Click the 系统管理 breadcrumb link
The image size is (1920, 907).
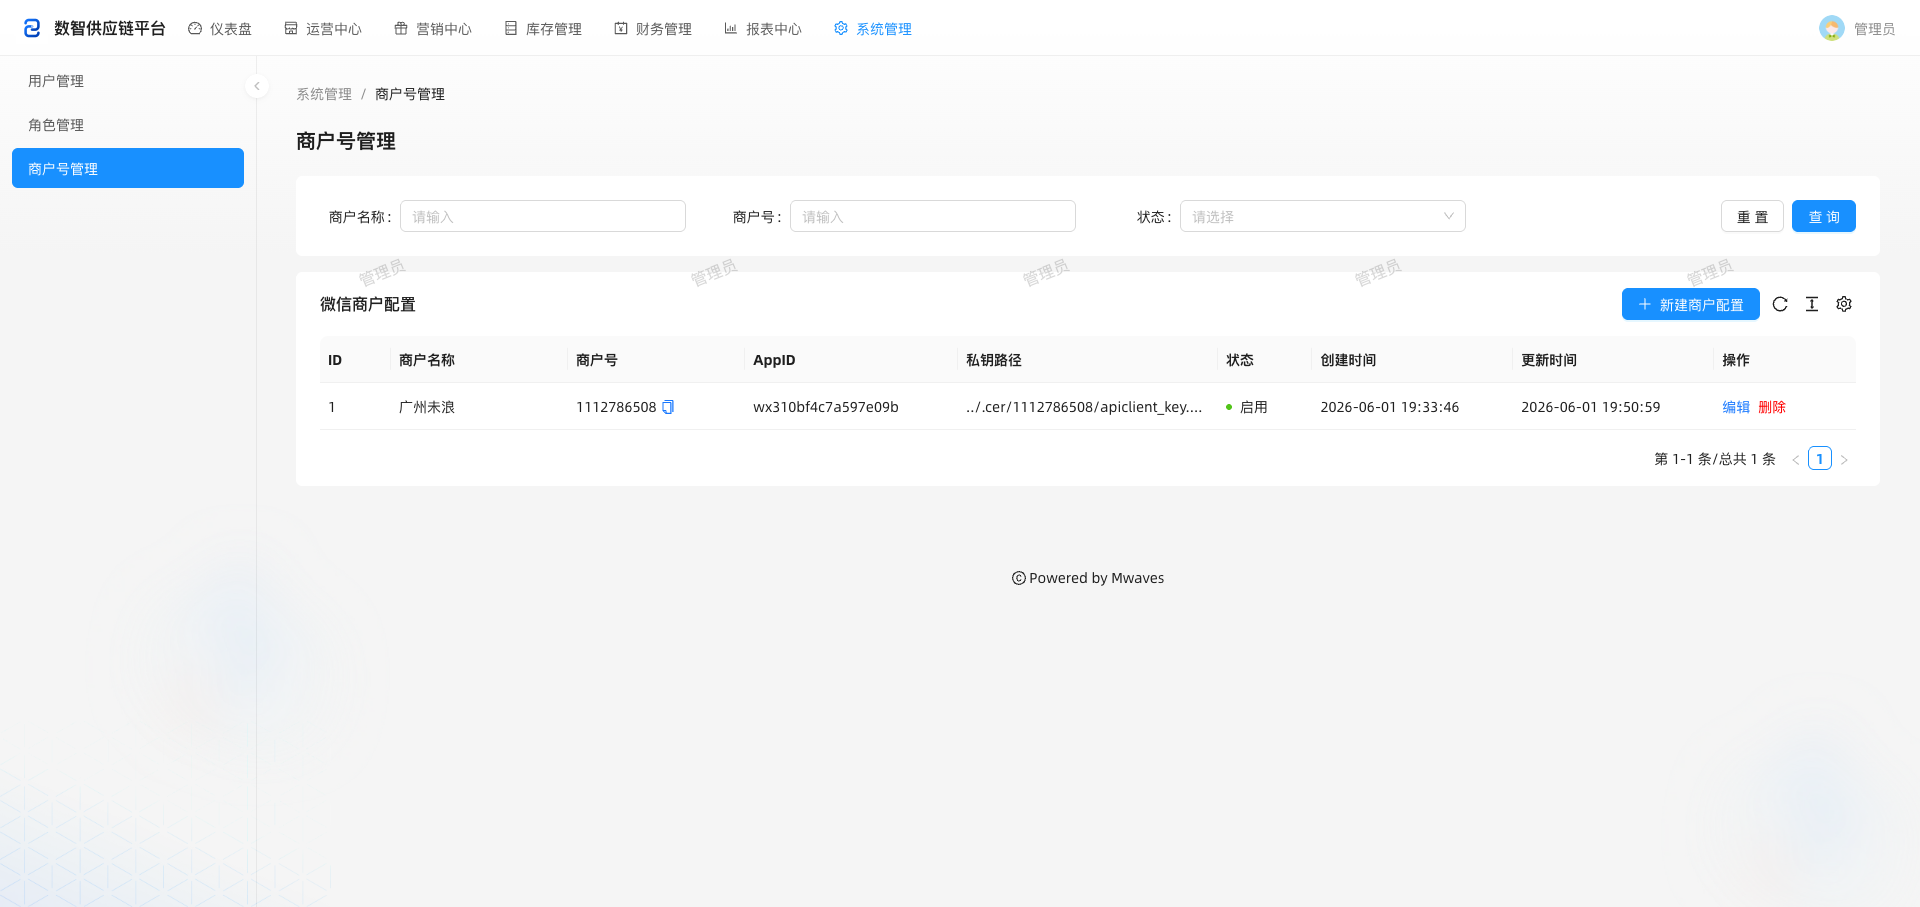(x=324, y=94)
